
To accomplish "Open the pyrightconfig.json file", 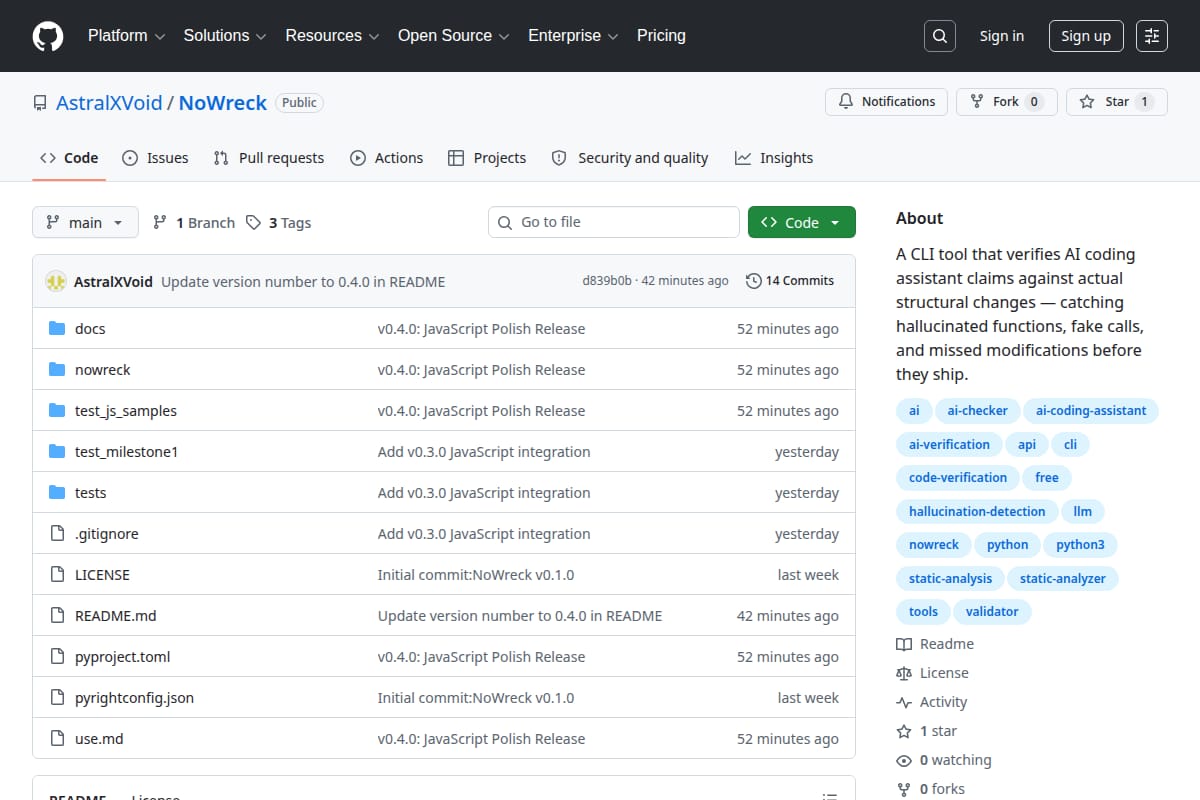I will pyautogui.click(x=134, y=698).
